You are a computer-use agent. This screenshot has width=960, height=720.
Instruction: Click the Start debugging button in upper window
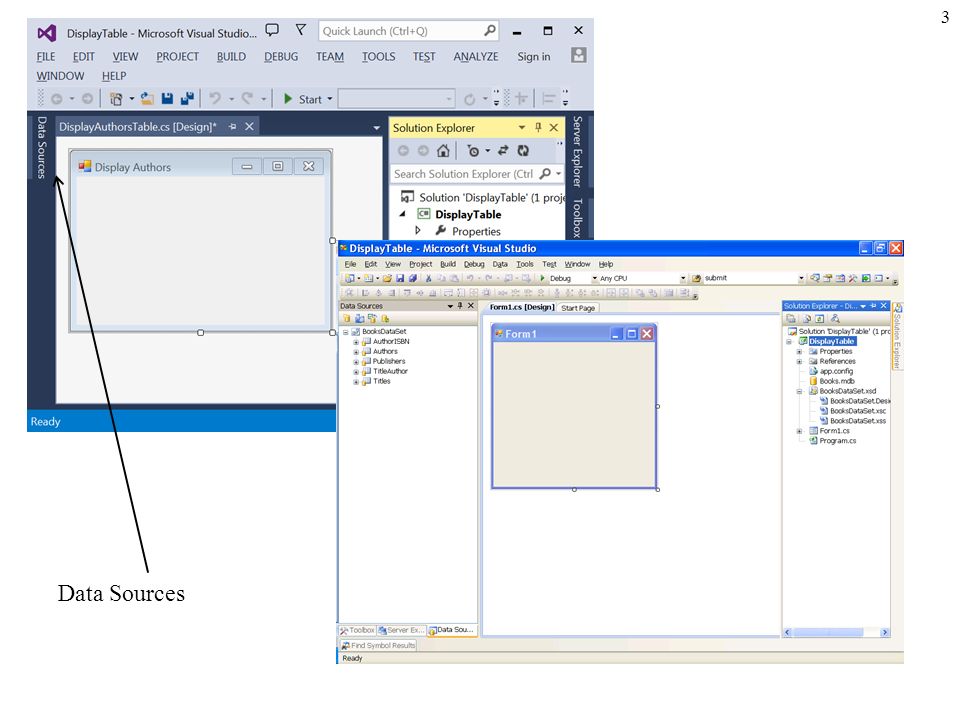coord(303,99)
